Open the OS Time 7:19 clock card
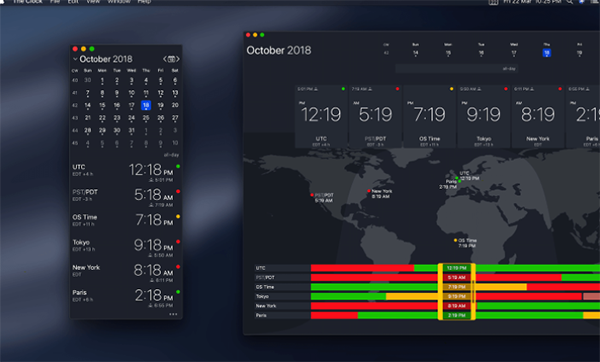Image resolution: width=600 pixels, height=362 pixels. [x=429, y=116]
